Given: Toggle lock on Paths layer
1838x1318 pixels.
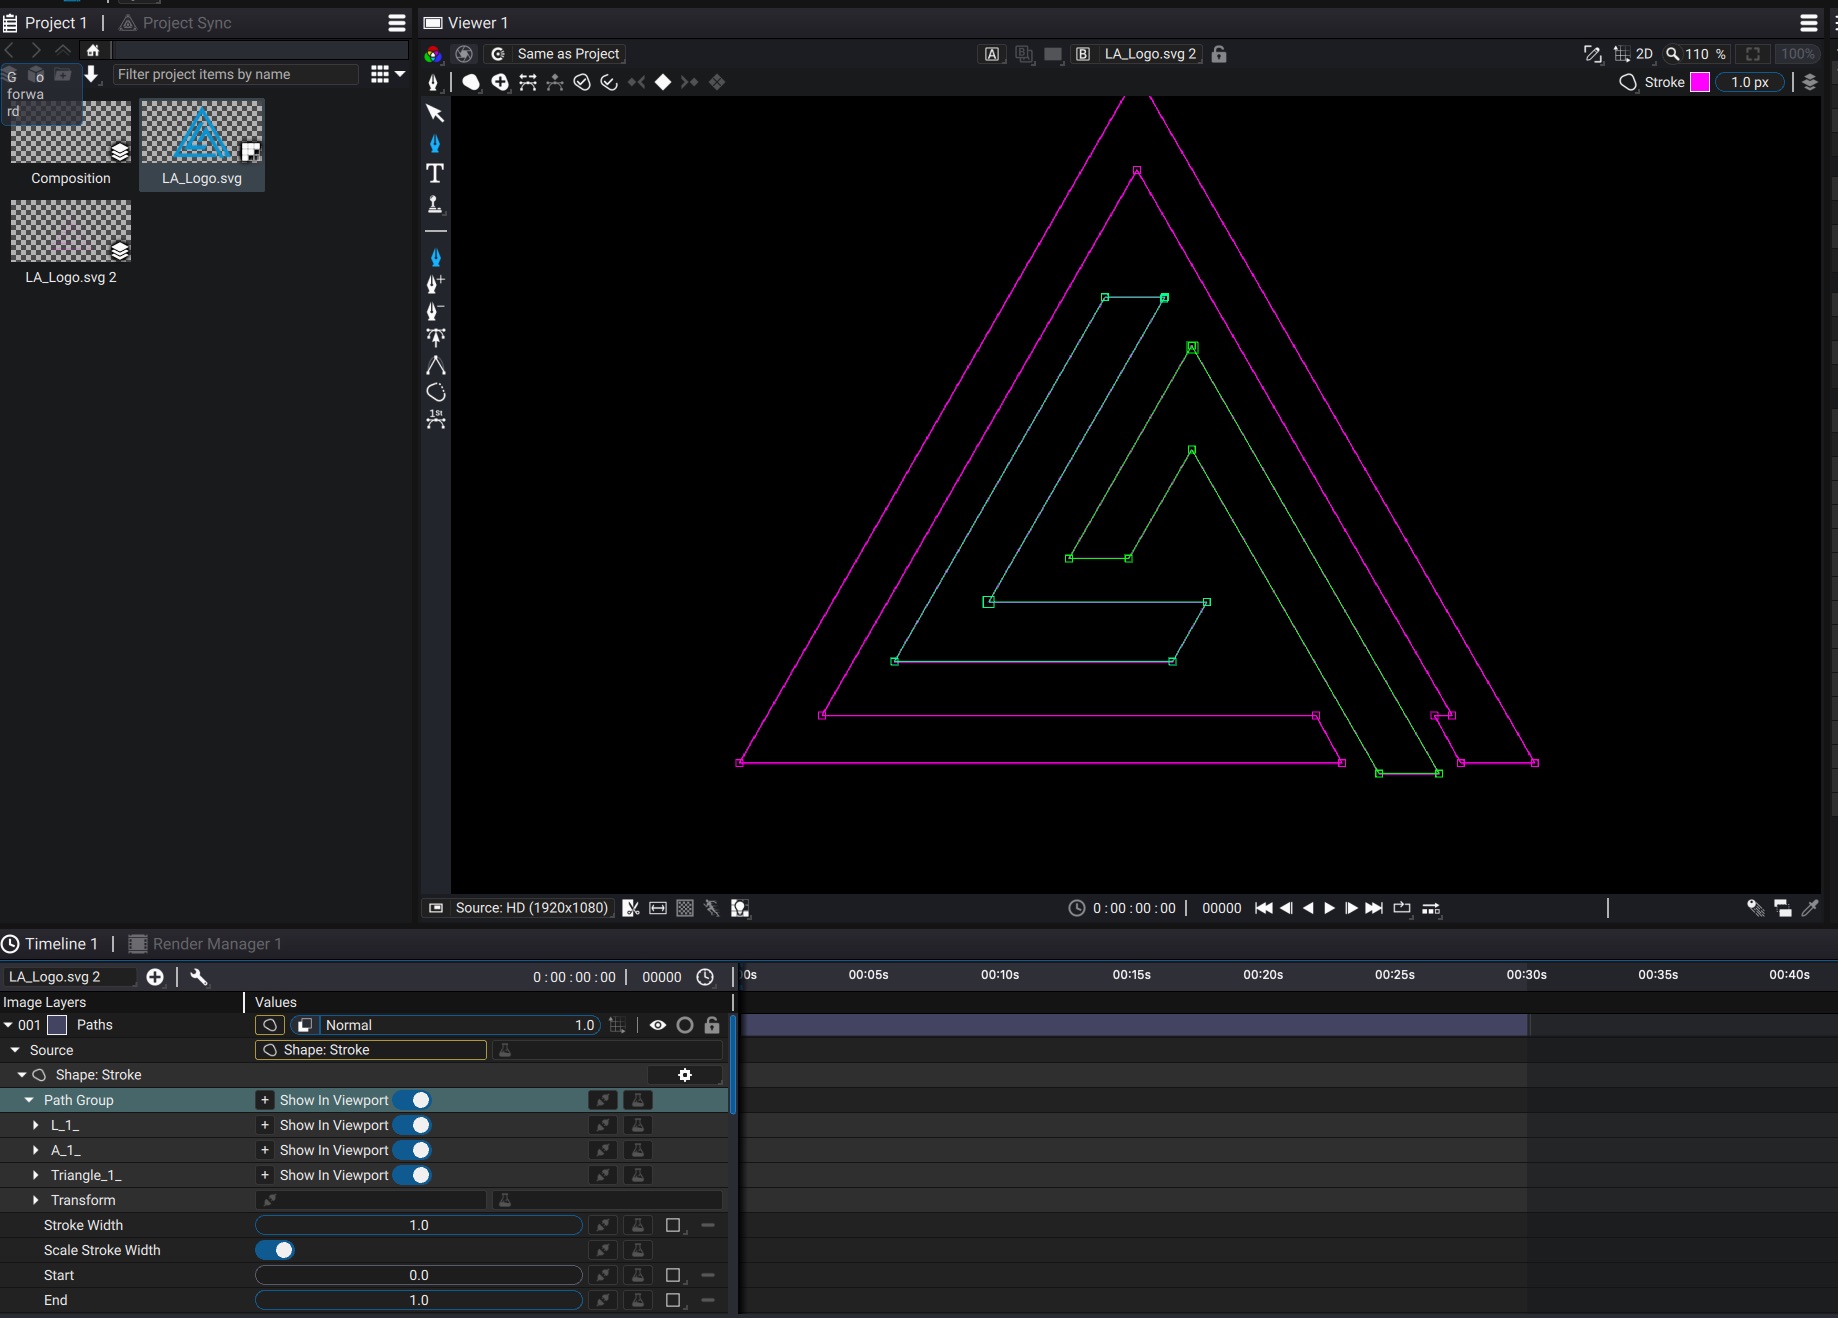Looking at the screenshot, I should pos(712,1025).
